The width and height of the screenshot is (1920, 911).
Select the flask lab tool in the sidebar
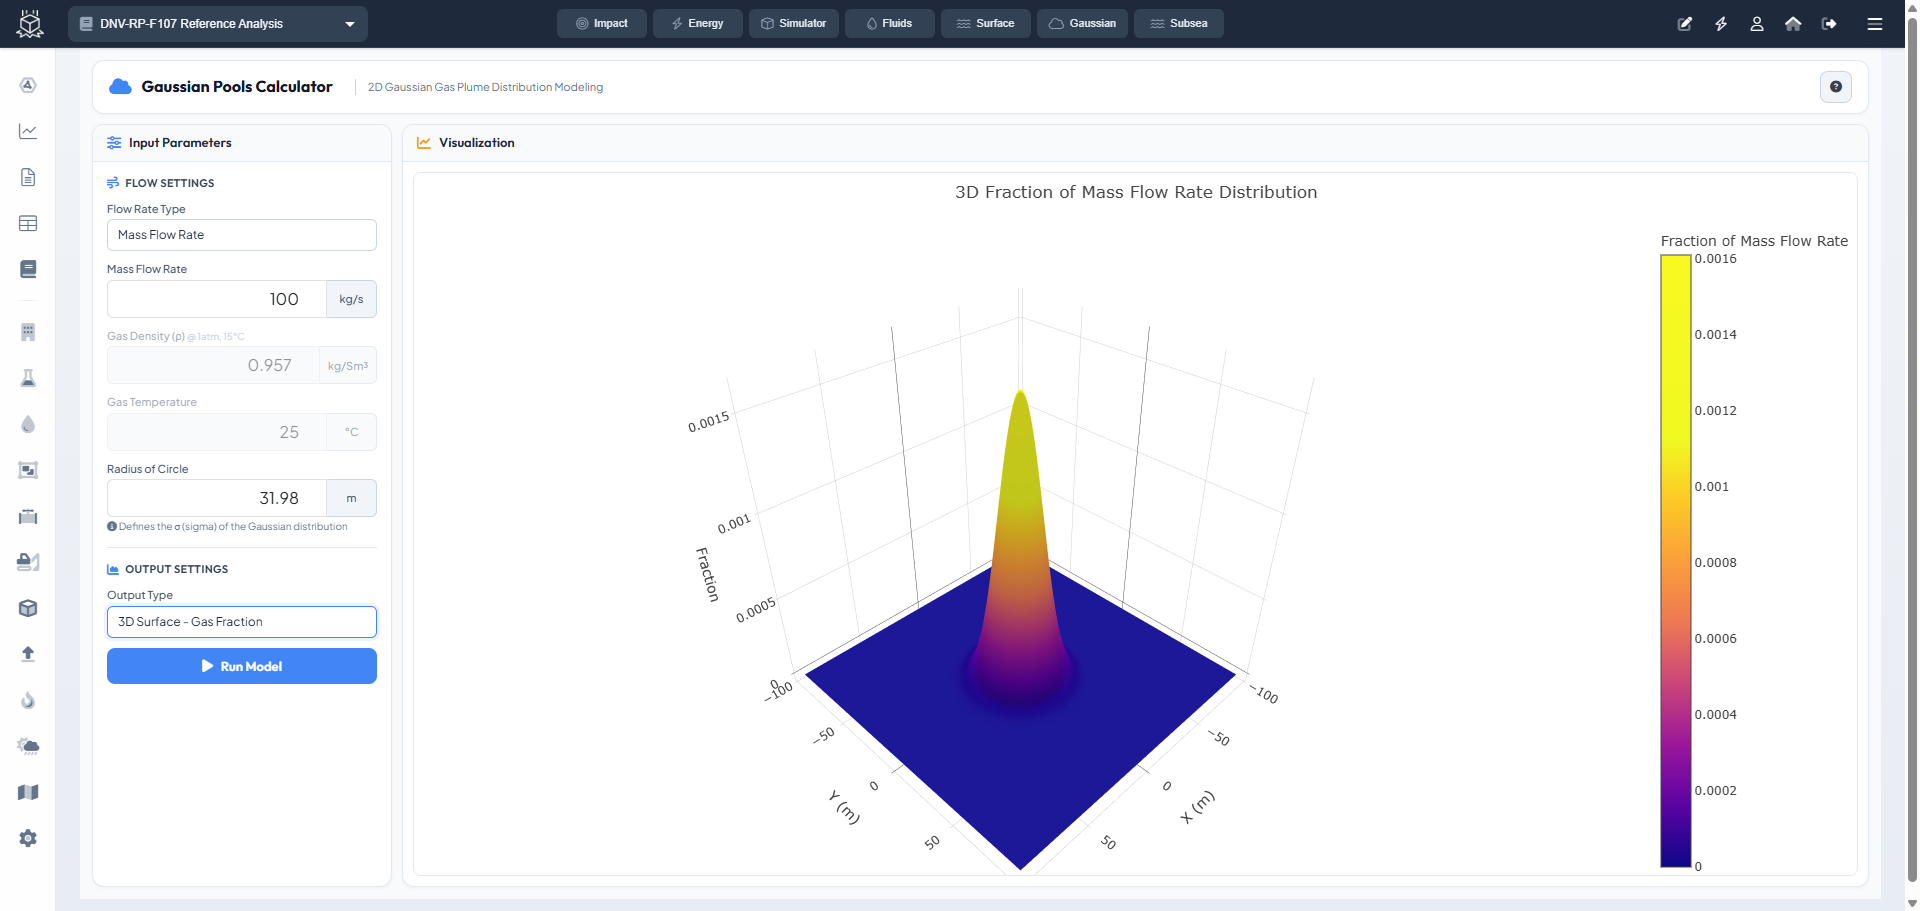[x=27, y=378]
